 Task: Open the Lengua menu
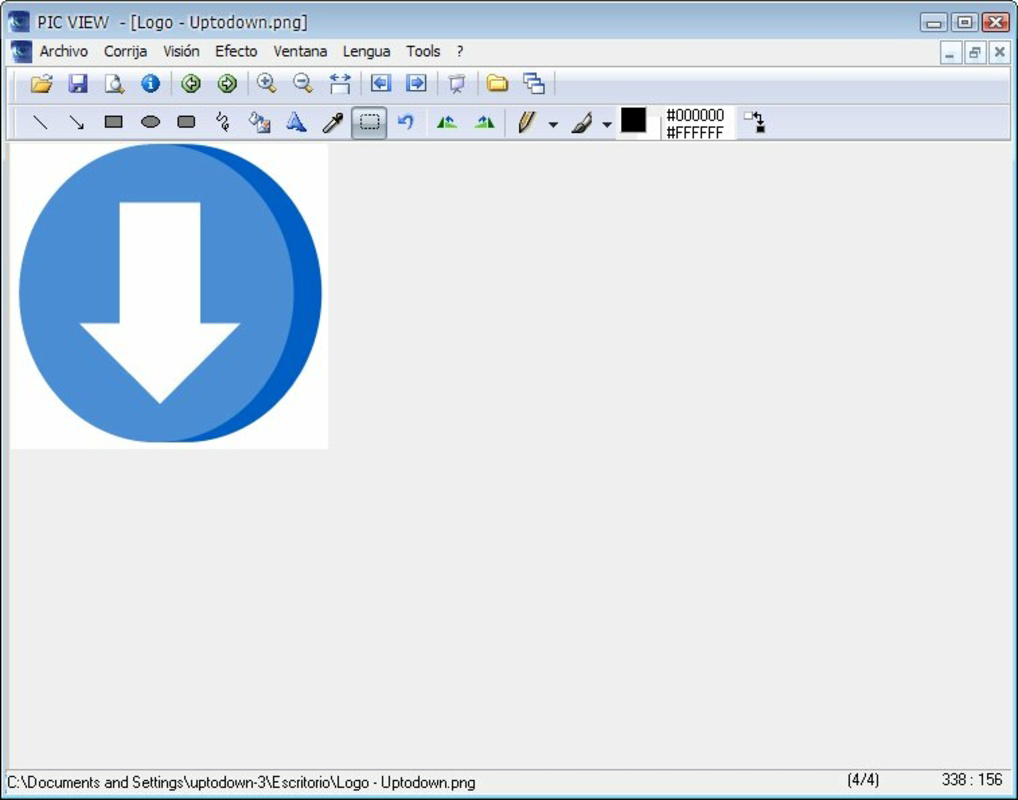pyautogui.click(x=367, y=51)
